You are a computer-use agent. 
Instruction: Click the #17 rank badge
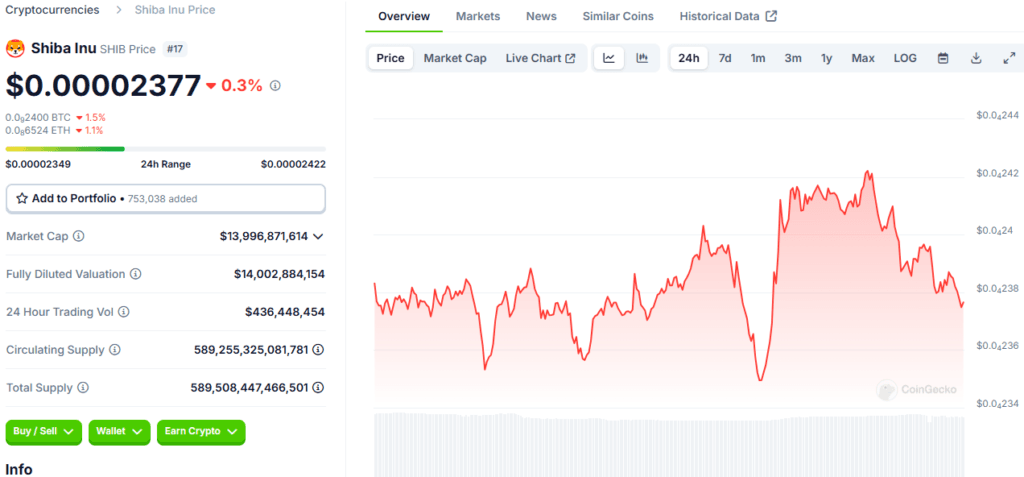click(x=175, y=49)
